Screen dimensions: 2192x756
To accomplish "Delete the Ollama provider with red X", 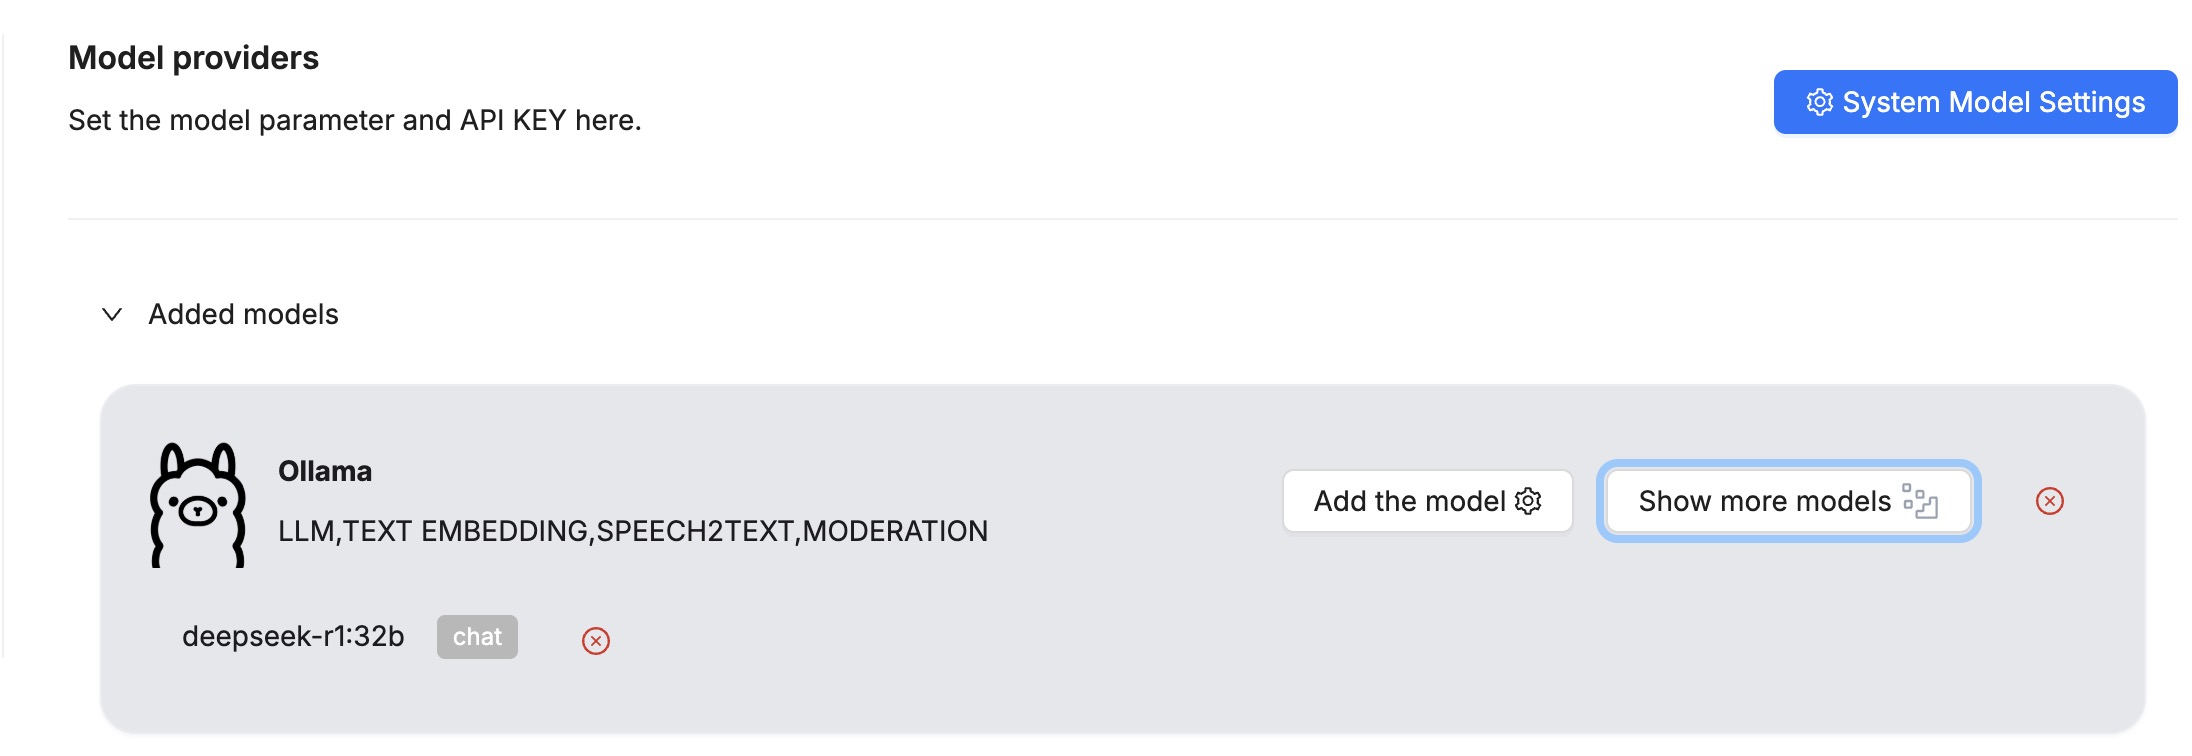I will [2049, 501].
